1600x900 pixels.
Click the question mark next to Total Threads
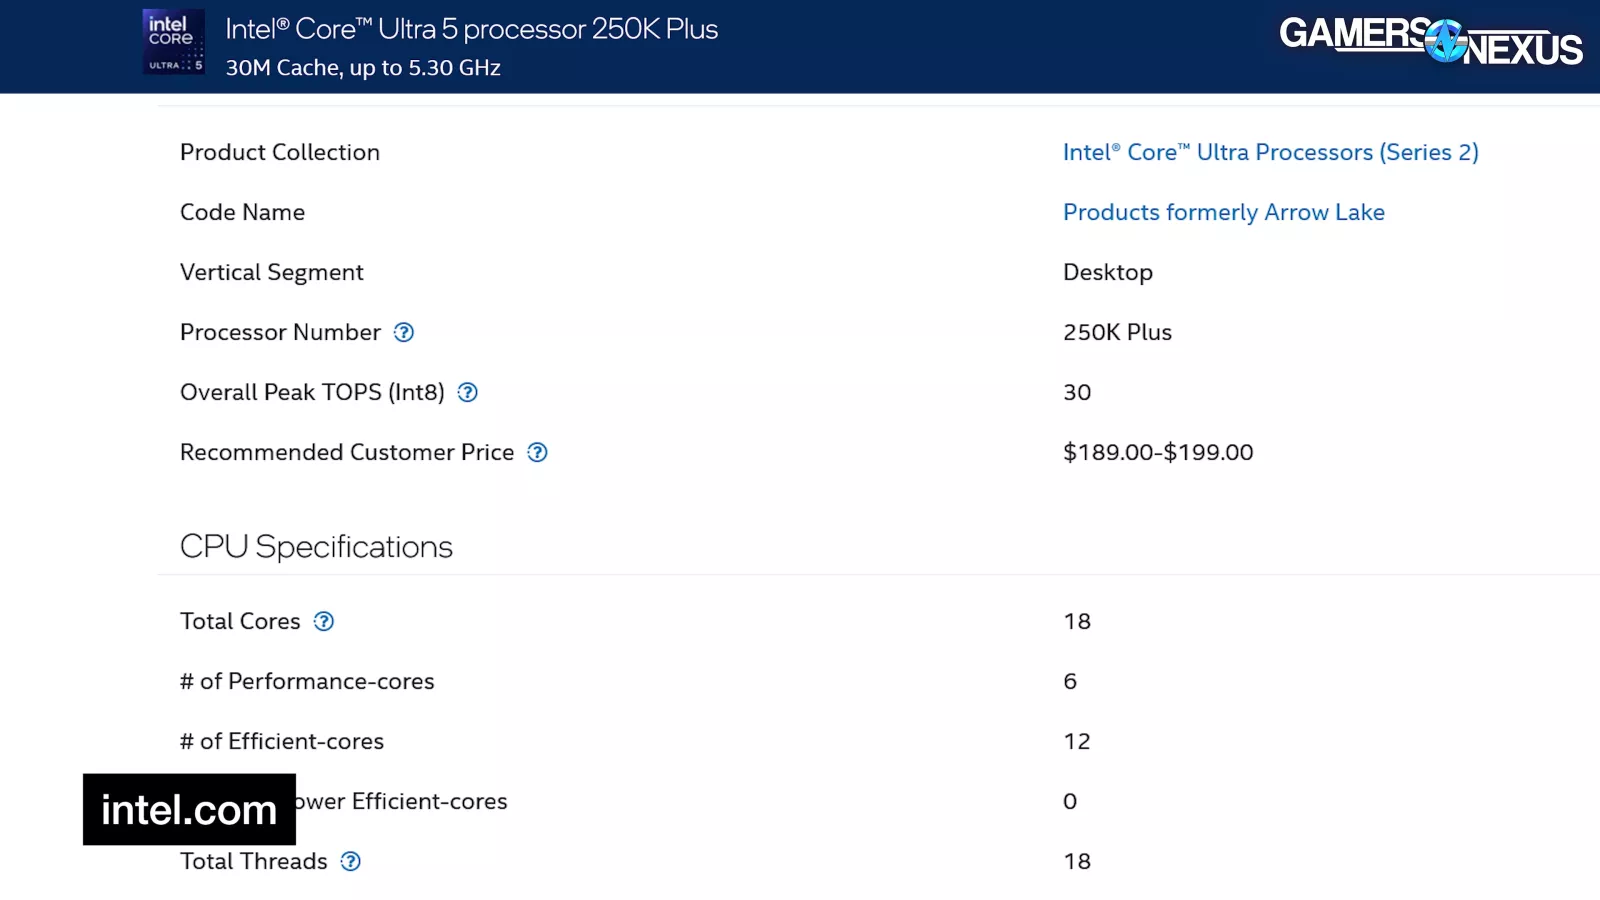[351, 862]
